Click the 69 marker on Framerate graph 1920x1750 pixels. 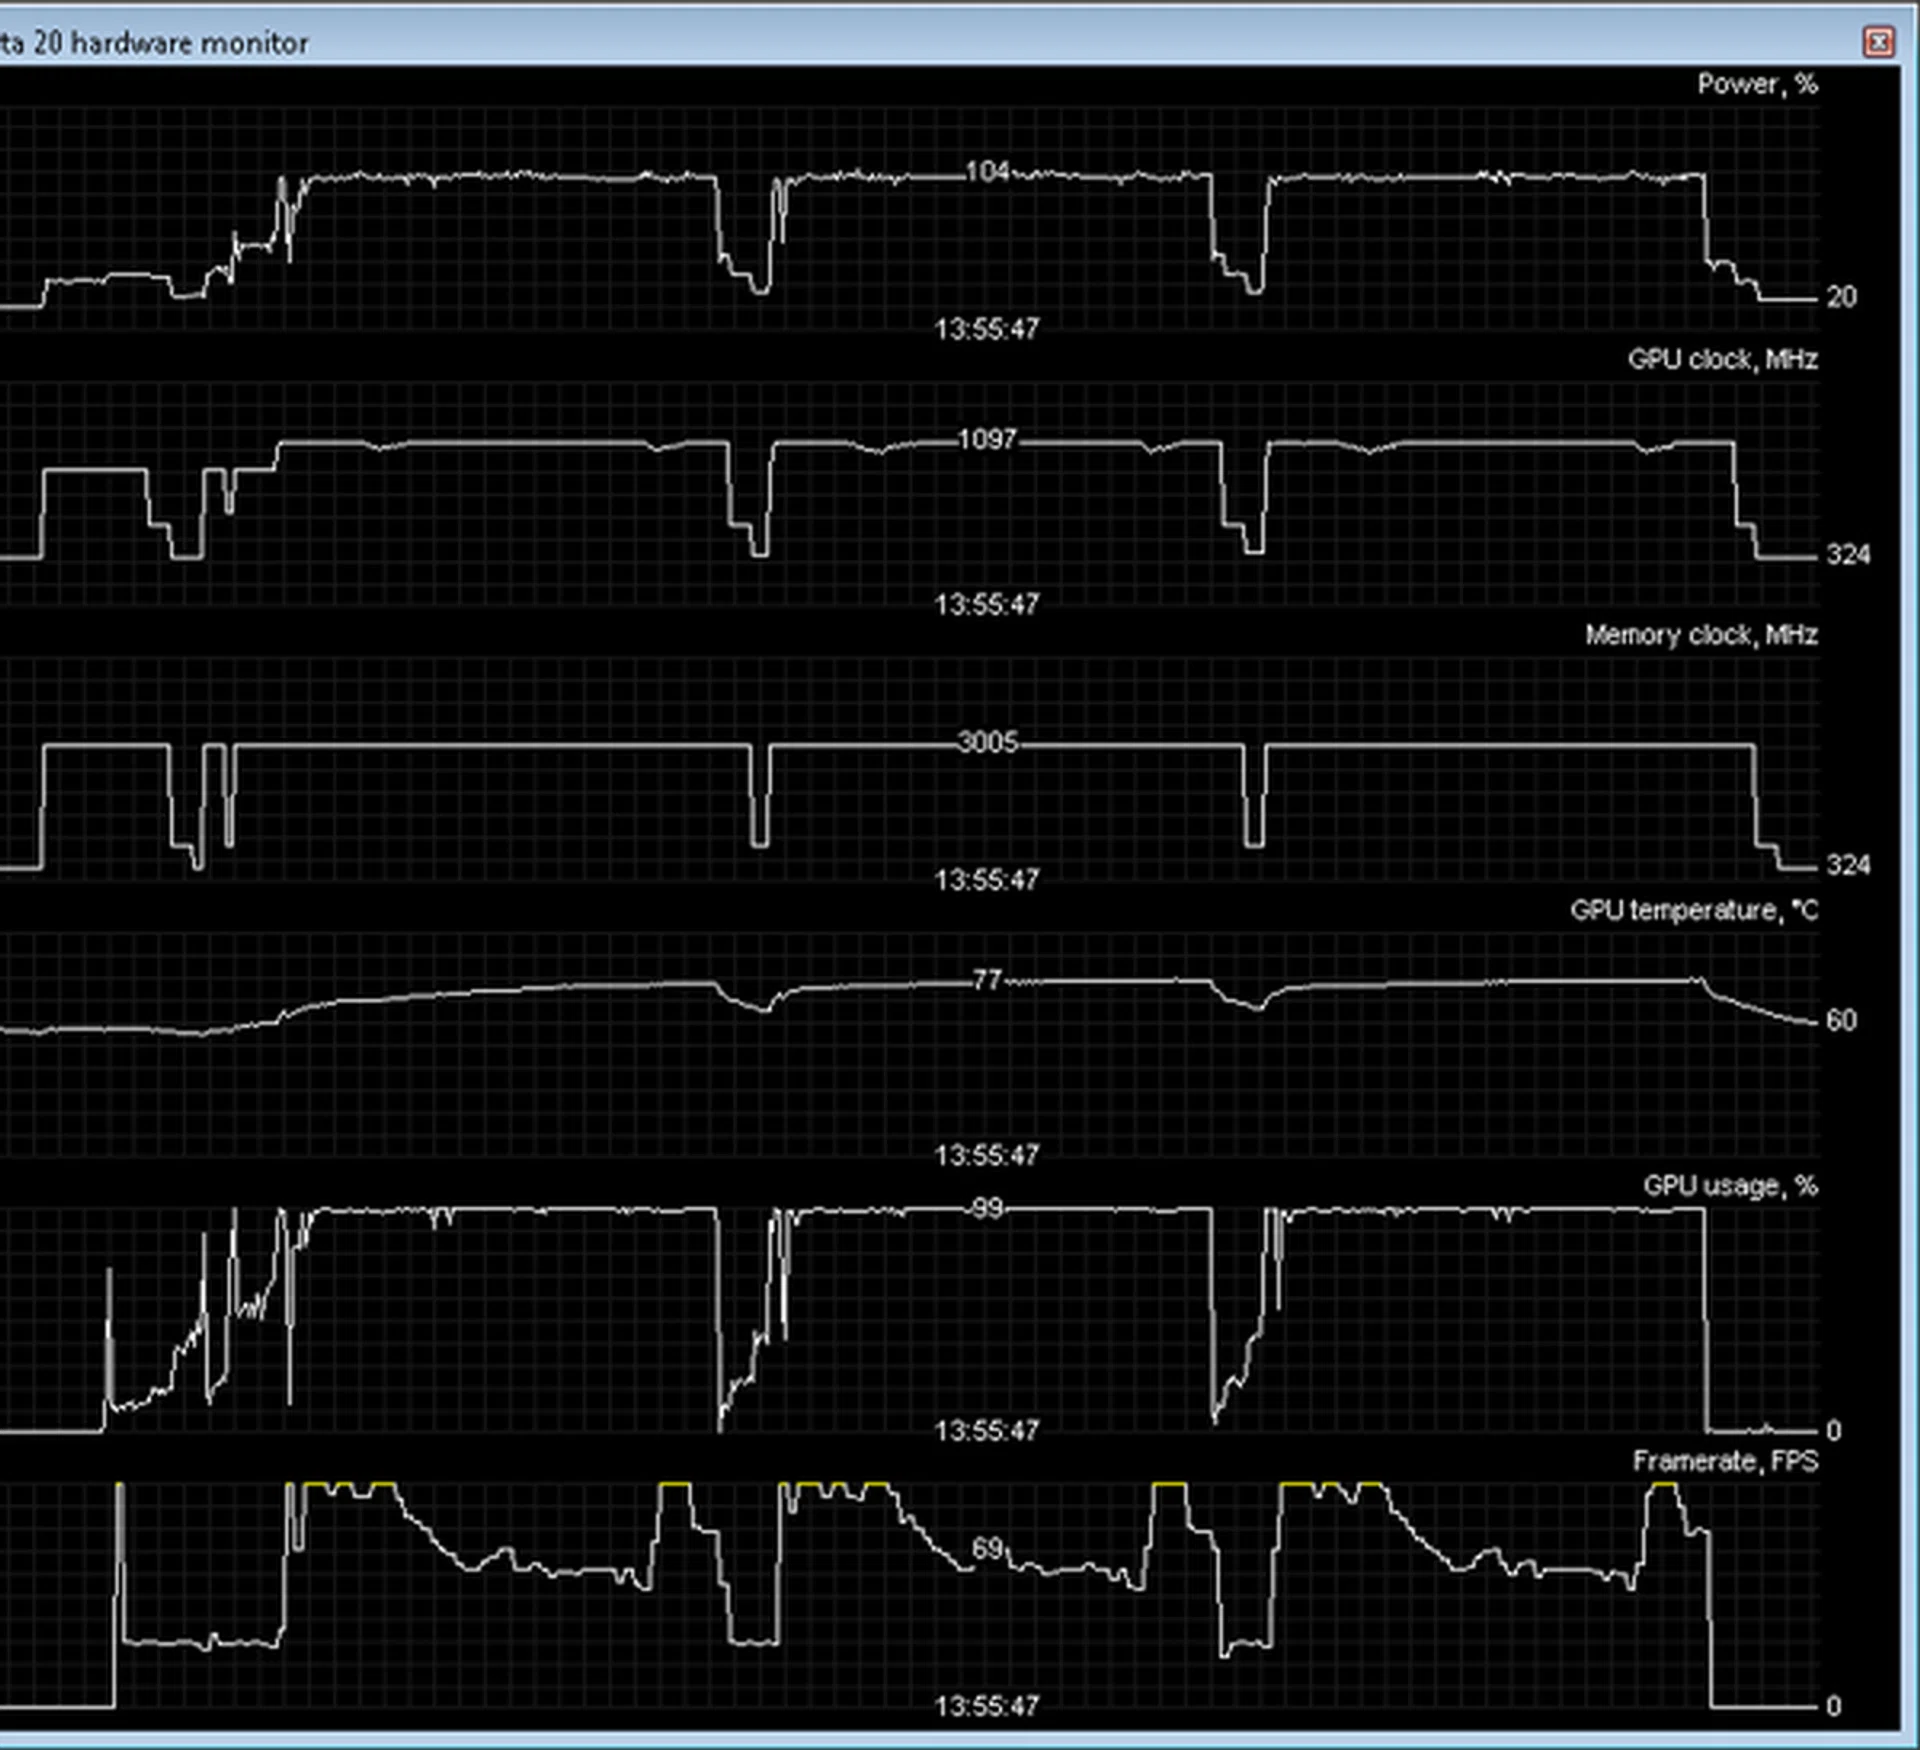pos(987,1549)
